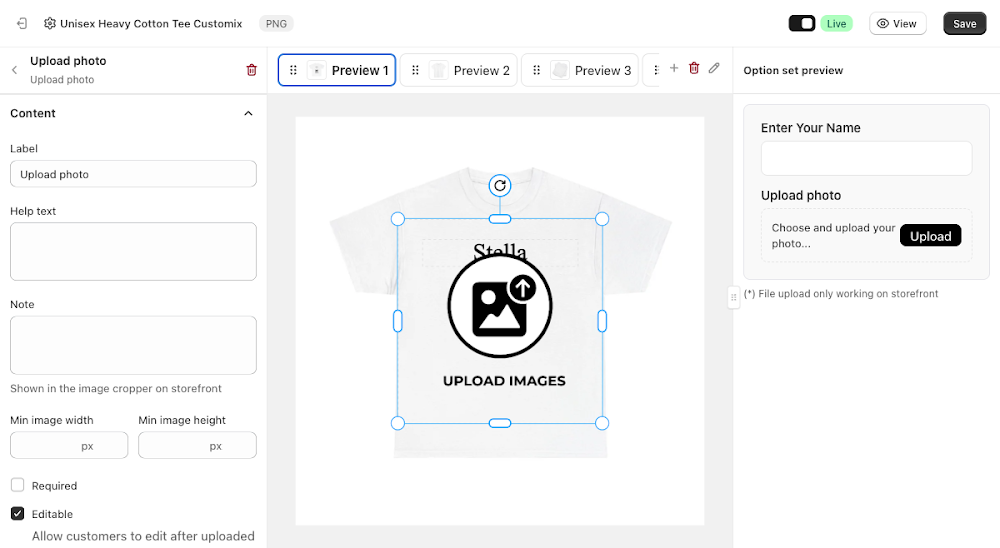
Task: Click drag handle of Preview 3 tab
Action: click(536, 70)
